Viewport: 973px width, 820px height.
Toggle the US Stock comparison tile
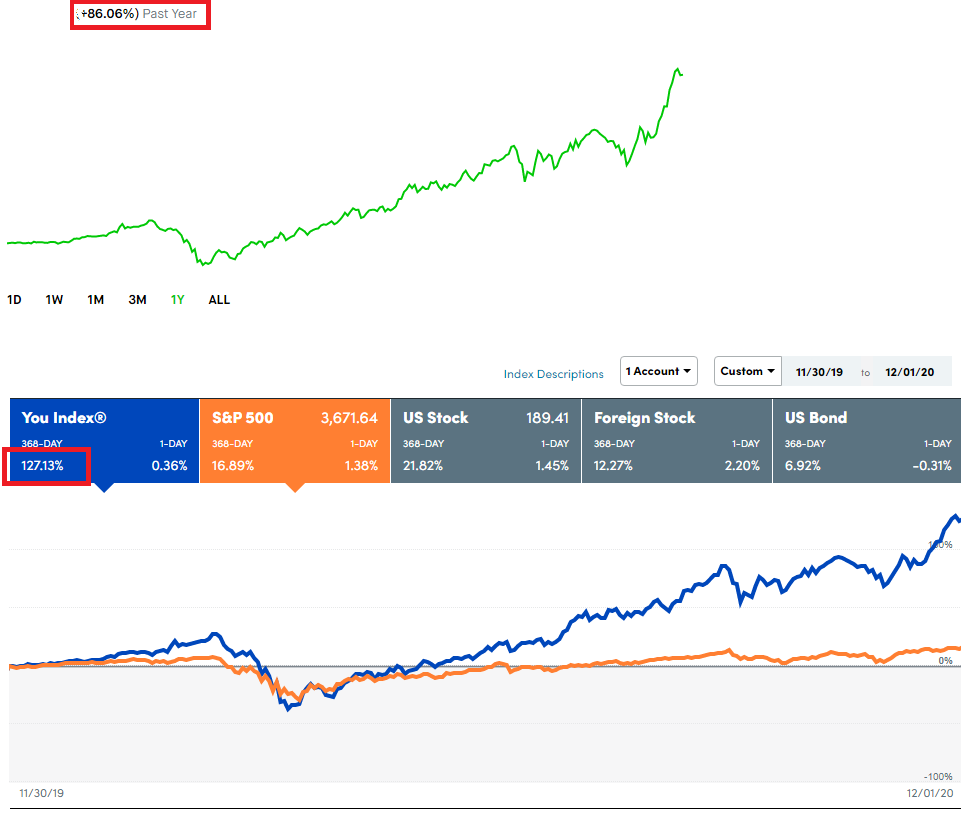click(x=486, y=441)
